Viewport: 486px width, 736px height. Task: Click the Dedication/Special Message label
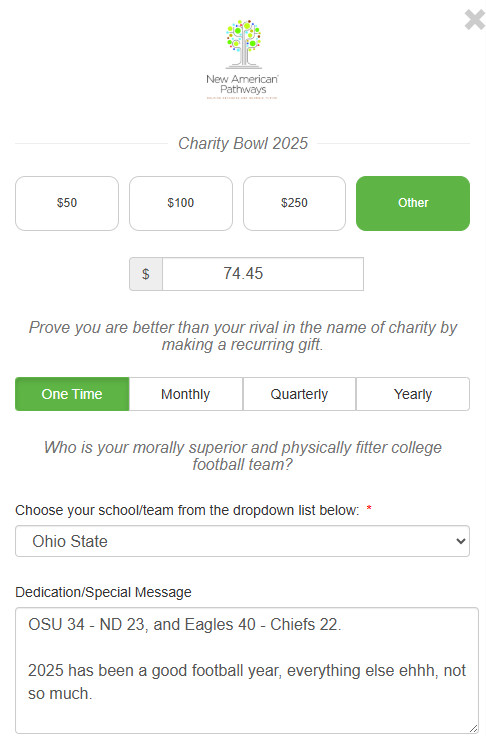(103, 592)
